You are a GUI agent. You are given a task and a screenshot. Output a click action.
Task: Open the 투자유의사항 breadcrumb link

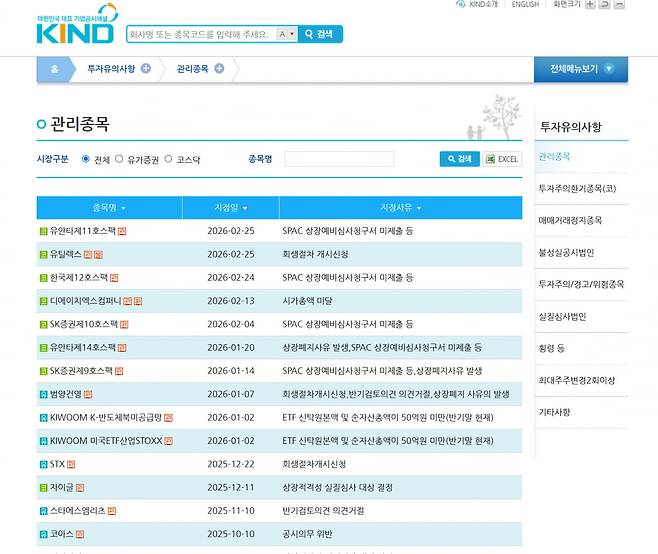(x=111, y=68)
